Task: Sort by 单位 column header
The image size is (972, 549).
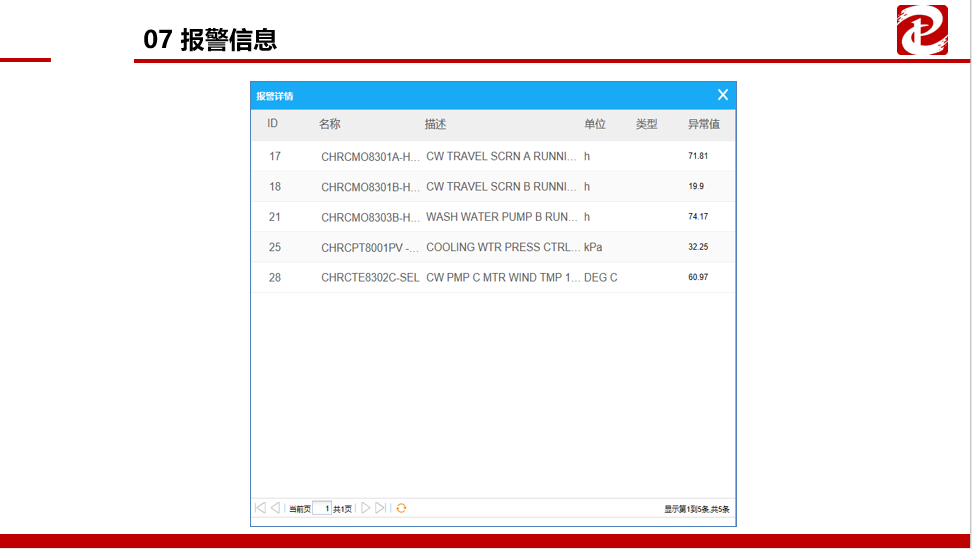Action: point(595,124)
